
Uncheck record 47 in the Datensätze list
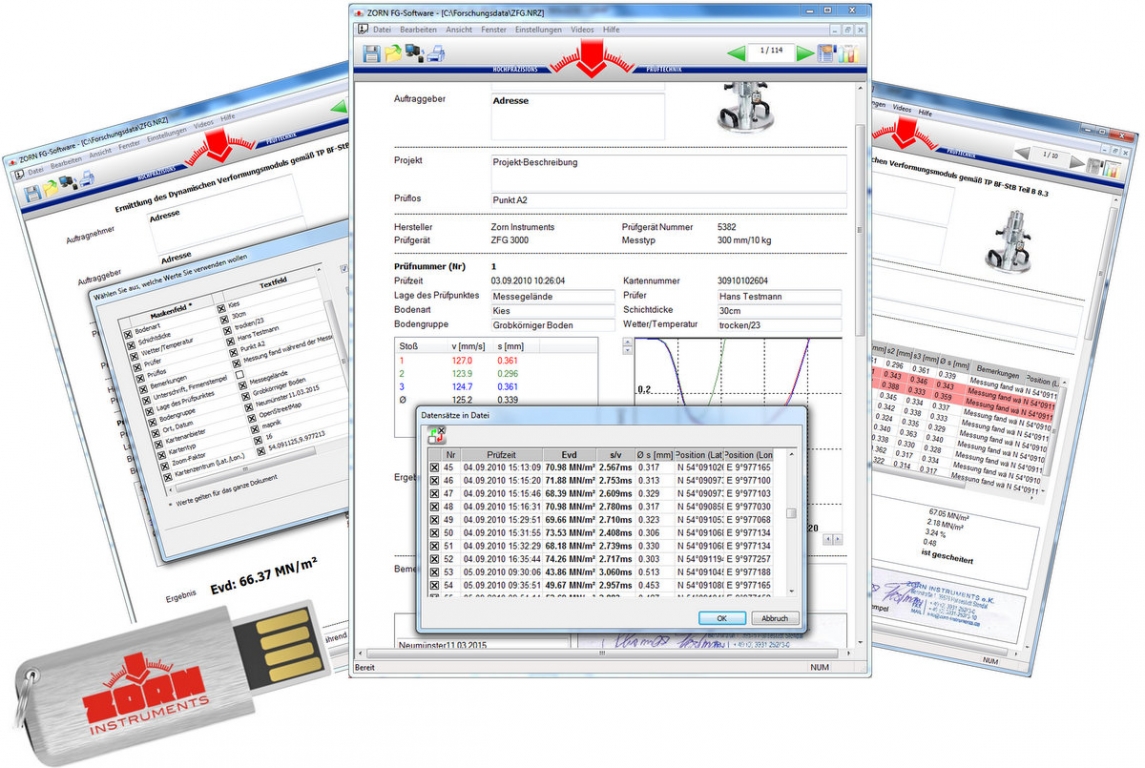[x=434, y=494]
